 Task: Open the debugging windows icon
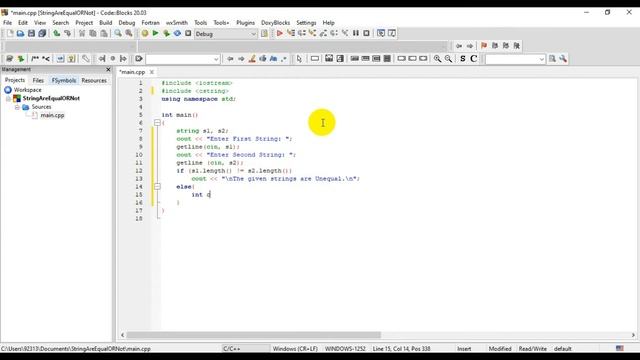(x=381, y=33)
